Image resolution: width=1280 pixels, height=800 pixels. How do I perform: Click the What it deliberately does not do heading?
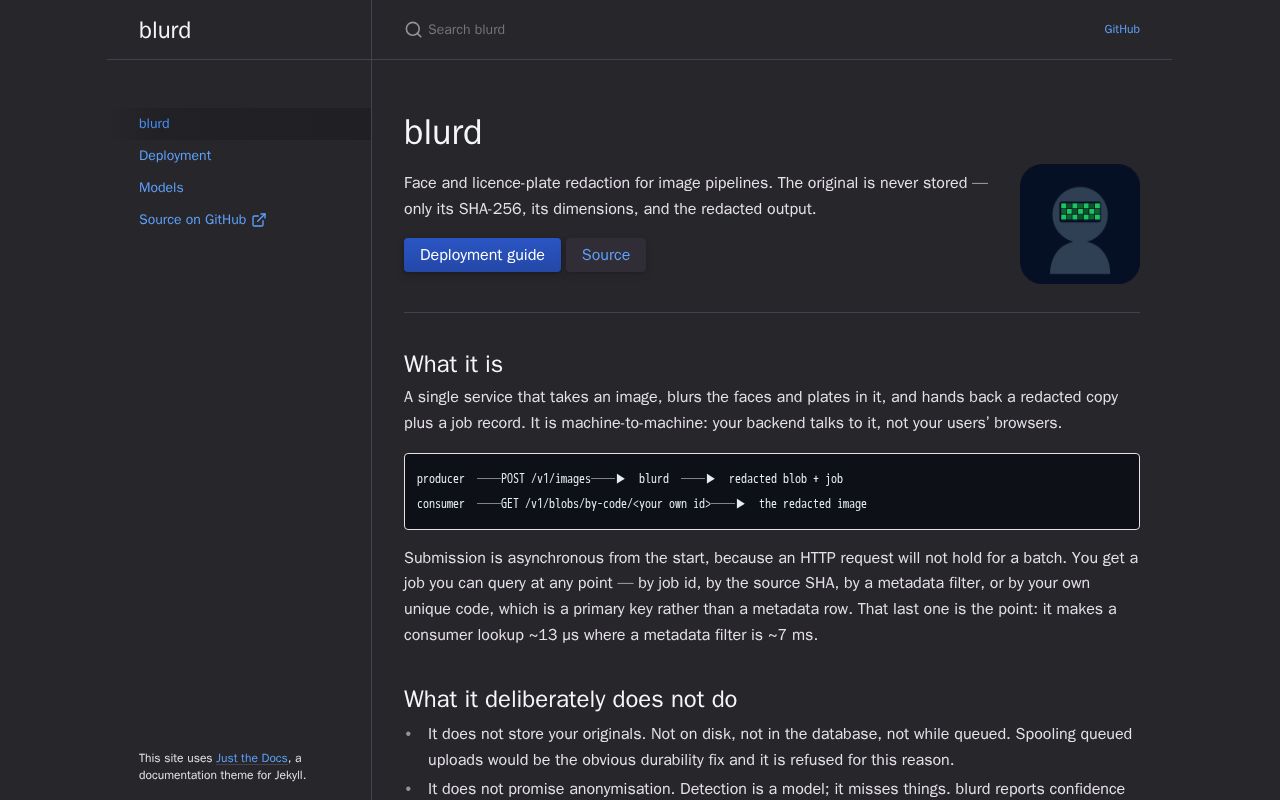(x=570, y=699)
